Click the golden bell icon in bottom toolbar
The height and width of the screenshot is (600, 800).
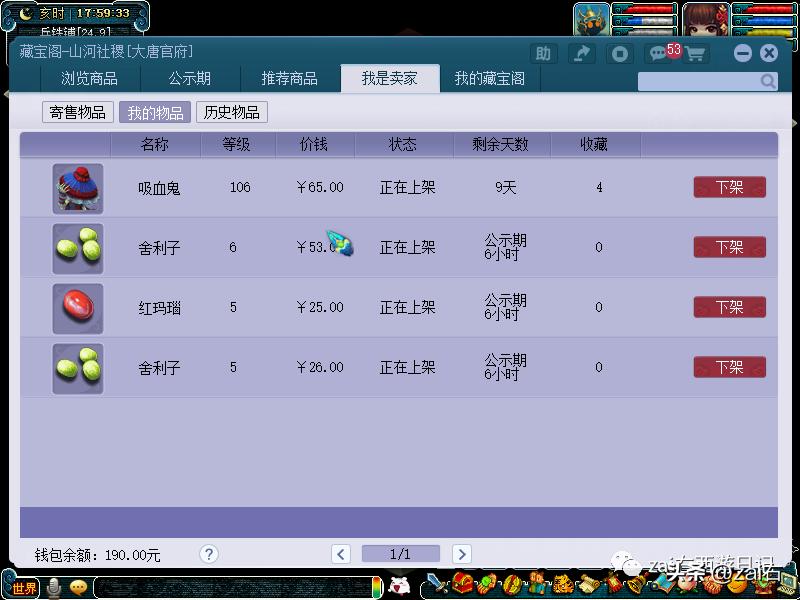[x=639, y=583]
